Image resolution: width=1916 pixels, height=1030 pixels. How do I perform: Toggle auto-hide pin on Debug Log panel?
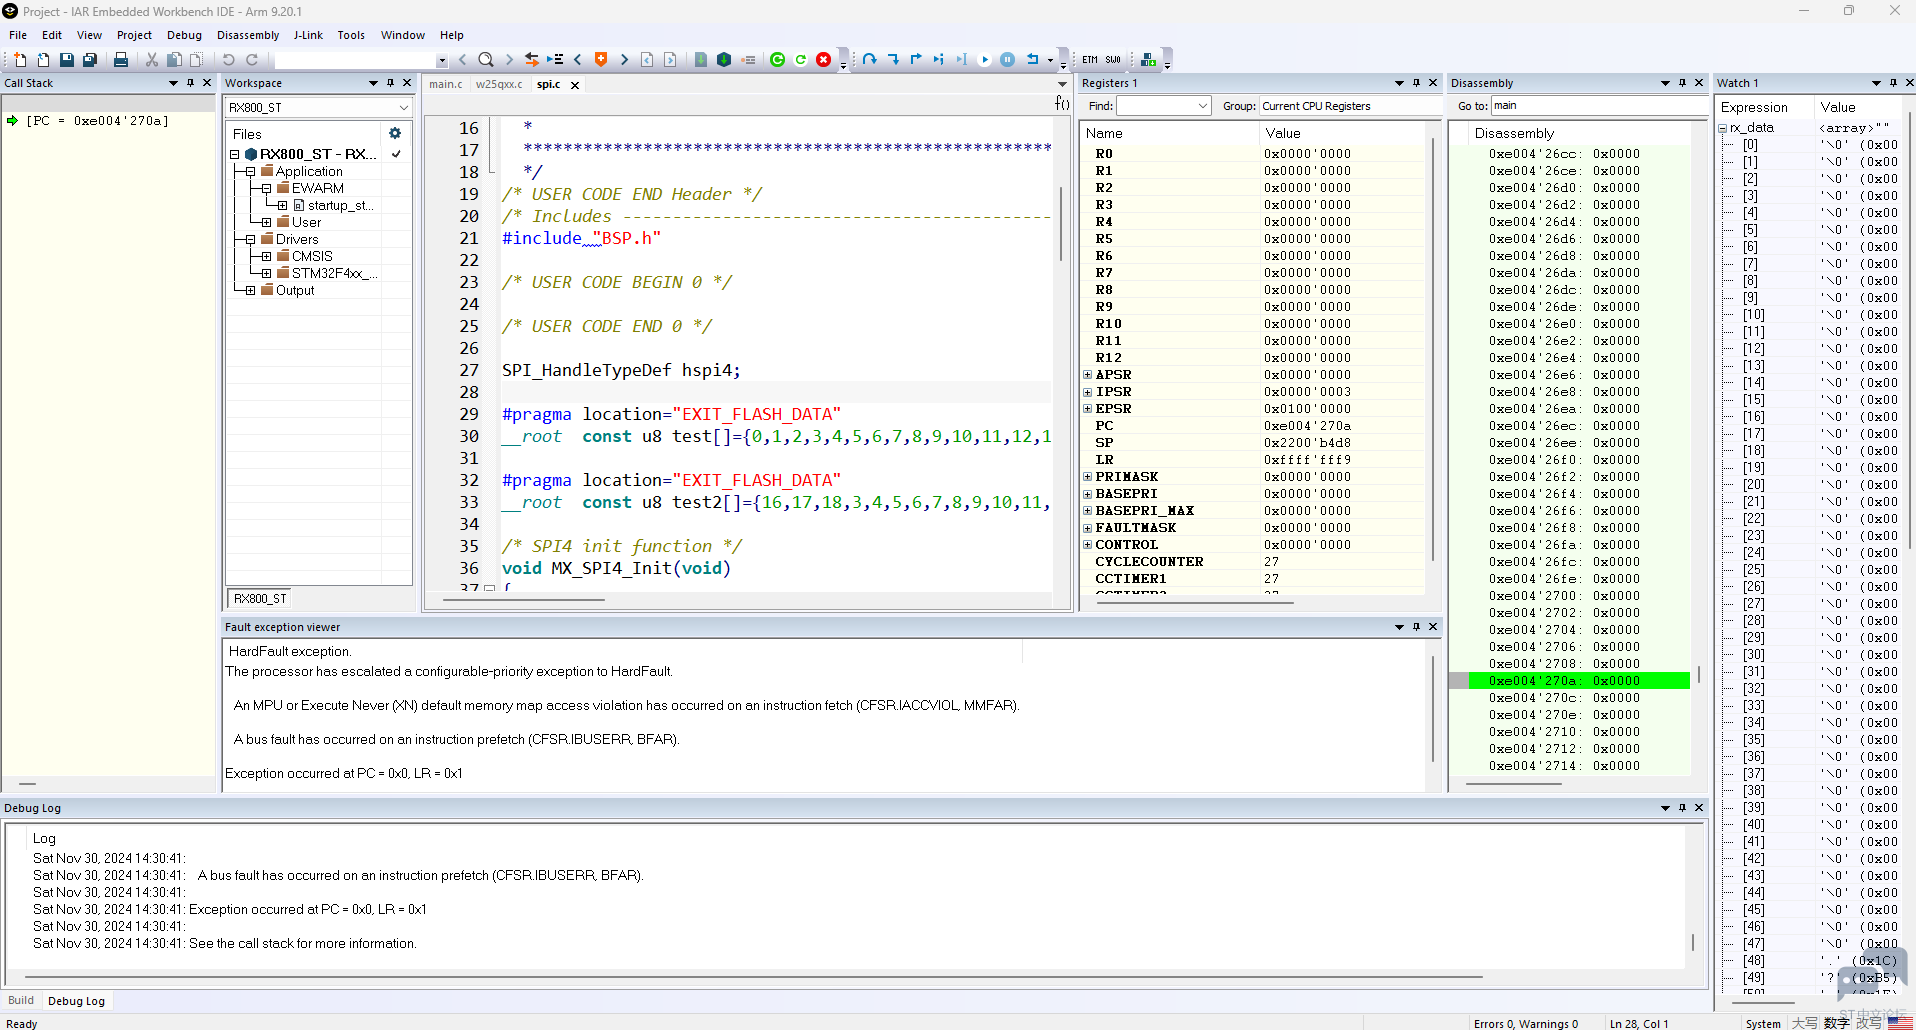[1682, 808]
